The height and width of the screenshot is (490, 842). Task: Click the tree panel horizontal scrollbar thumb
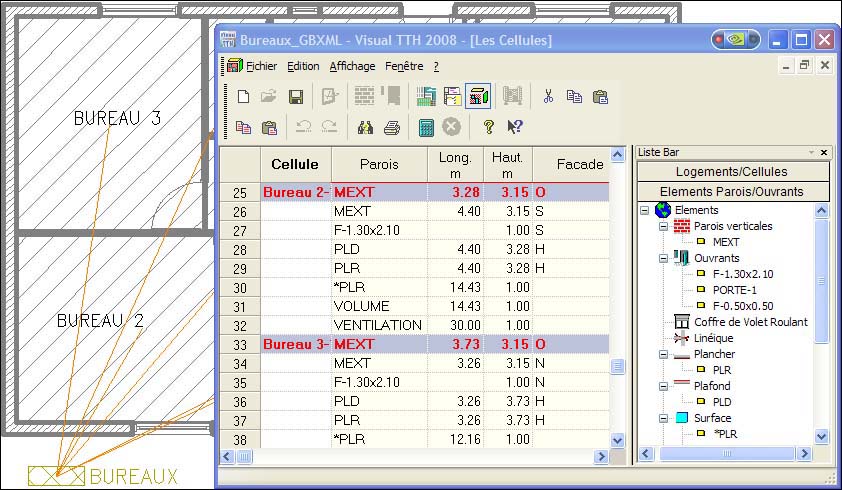(x=727, y=454)
